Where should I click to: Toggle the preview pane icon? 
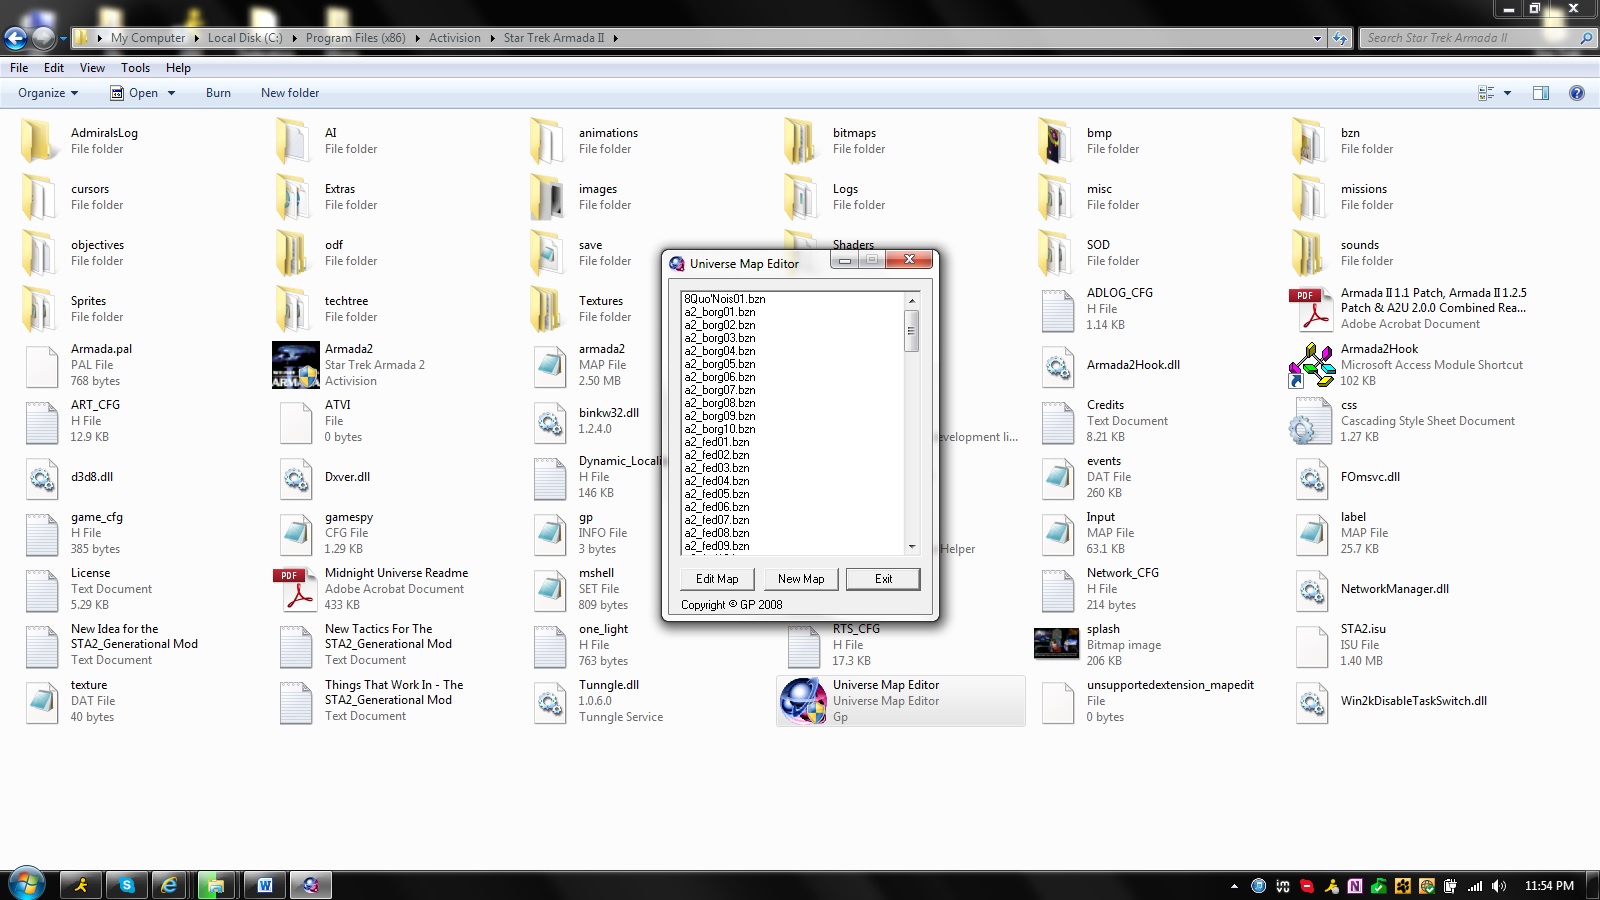coord(1541,93)
